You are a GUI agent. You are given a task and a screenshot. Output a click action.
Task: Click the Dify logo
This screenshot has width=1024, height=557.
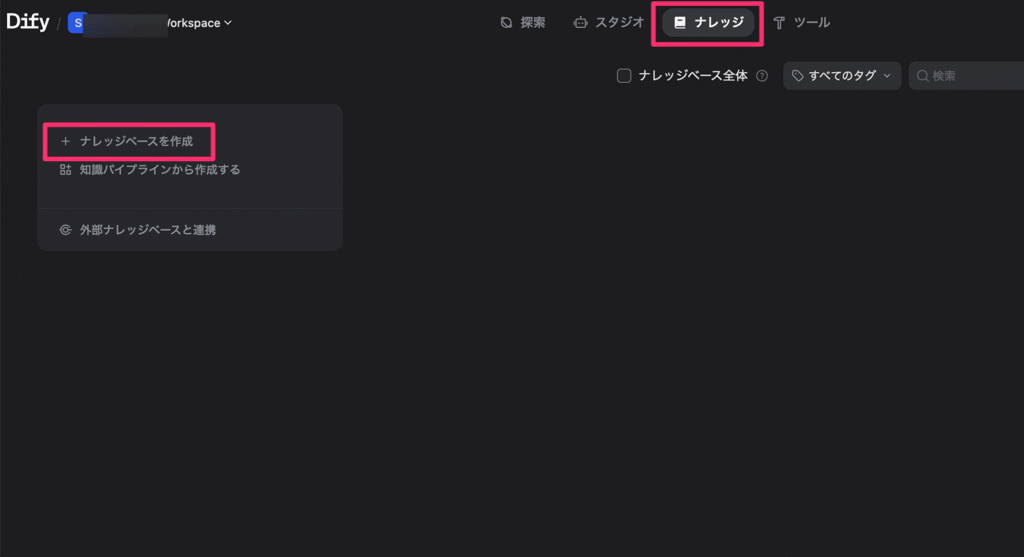tap(28, 22)
